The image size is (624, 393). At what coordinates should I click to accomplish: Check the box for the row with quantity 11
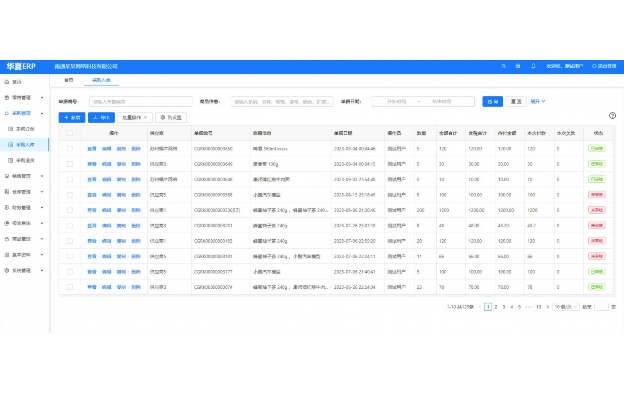pos(70,256)
